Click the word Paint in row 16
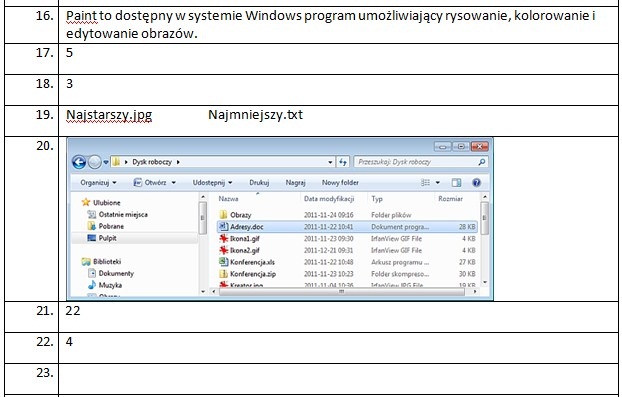 [x=81, y=16]
